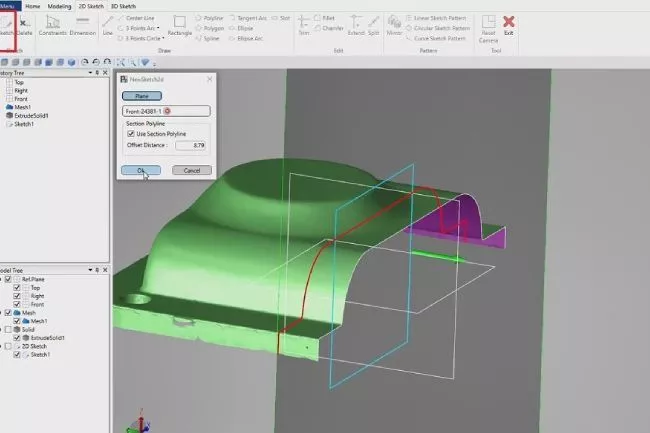The height and width of the screenshot is (433, 650).
Task: Select the Rectangle draw tool
Action: click(181, 24)
